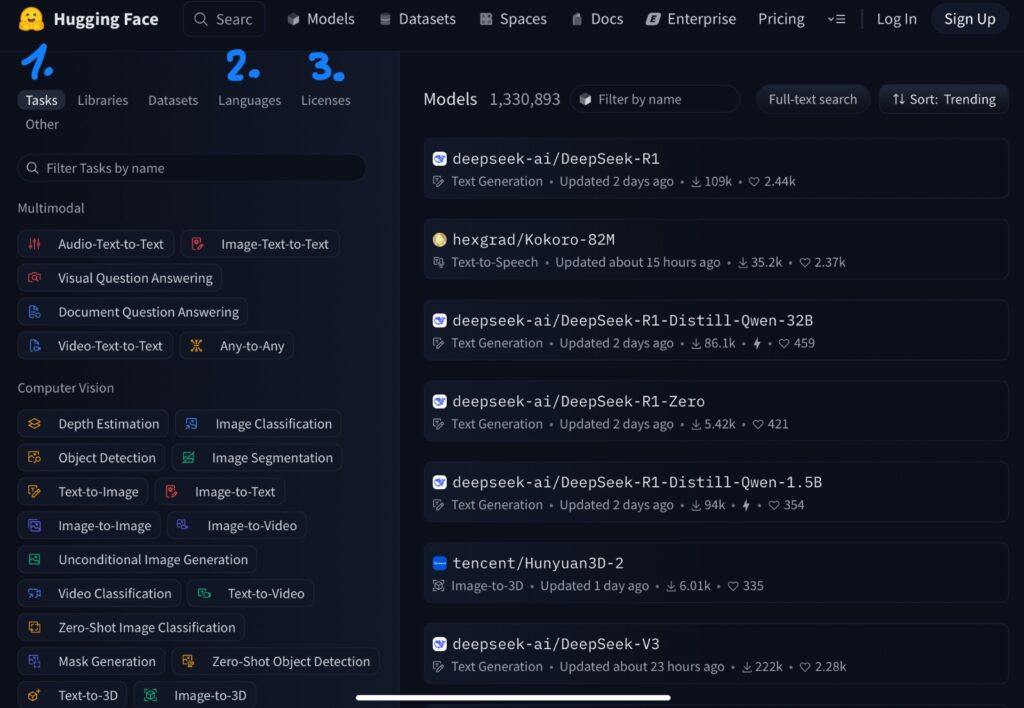
Task: Click the Text-to-Video task icon
Action: pos(204,594)
